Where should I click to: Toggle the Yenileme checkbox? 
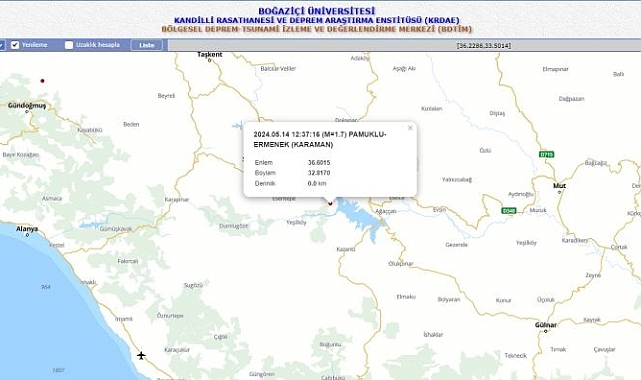click(x=15, y=45)
